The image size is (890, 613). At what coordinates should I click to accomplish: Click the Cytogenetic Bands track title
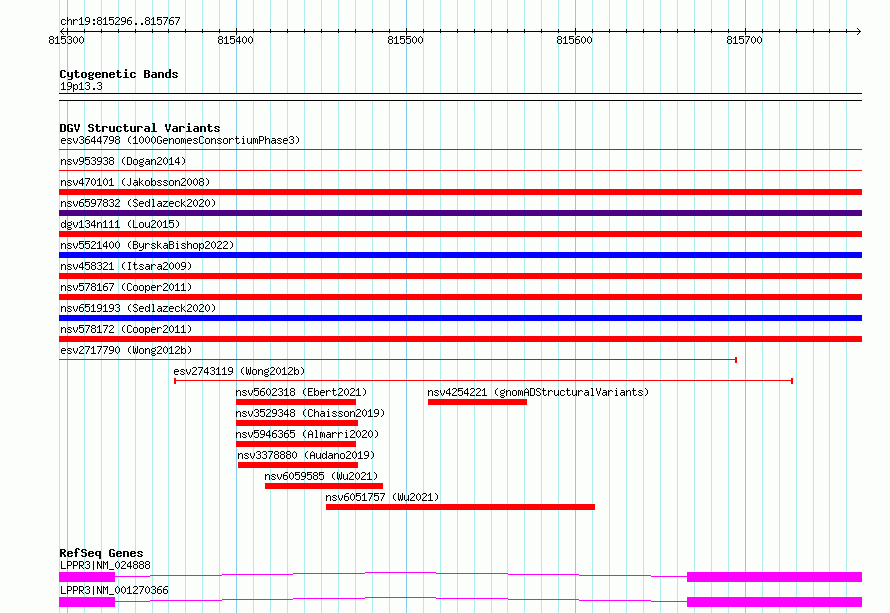point(119,74)
